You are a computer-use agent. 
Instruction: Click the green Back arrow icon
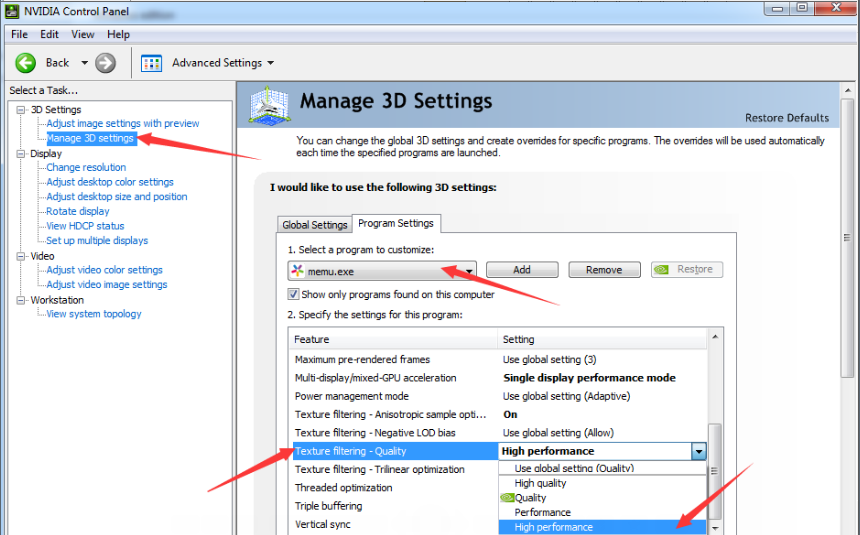(x=26, y=63)
